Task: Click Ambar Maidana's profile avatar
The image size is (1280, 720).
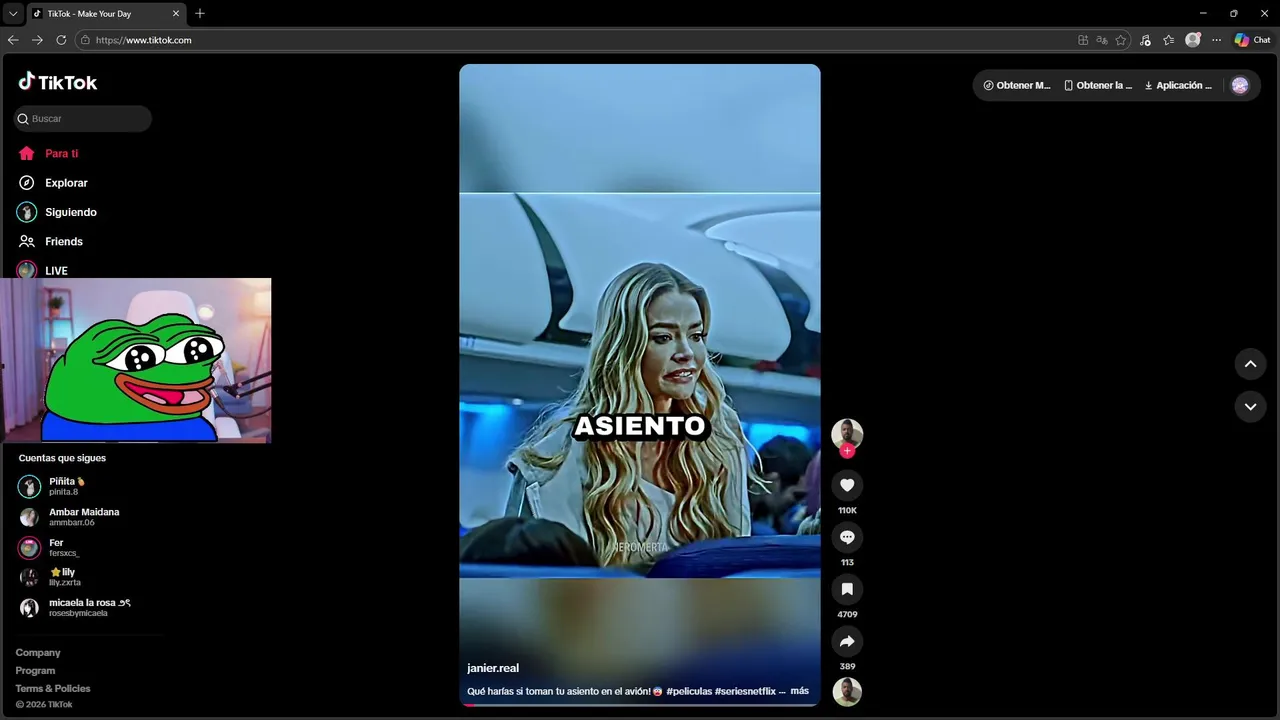Action: tap(29, 517)
